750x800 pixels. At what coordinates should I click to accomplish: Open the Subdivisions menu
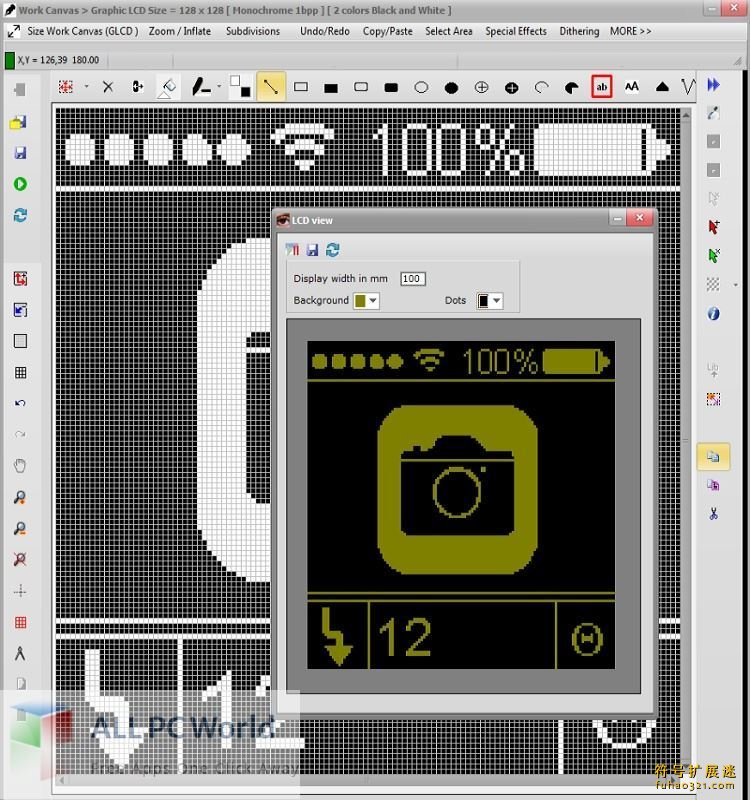coord(253,31)
